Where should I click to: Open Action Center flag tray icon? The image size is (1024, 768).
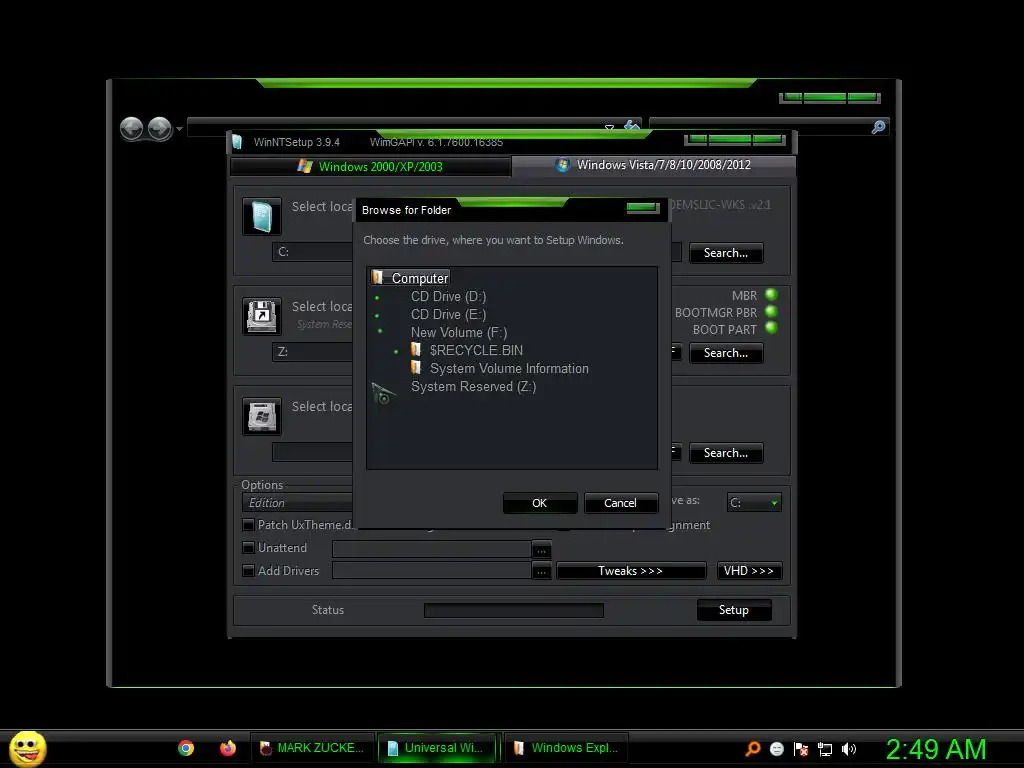(x=801, y=749)
